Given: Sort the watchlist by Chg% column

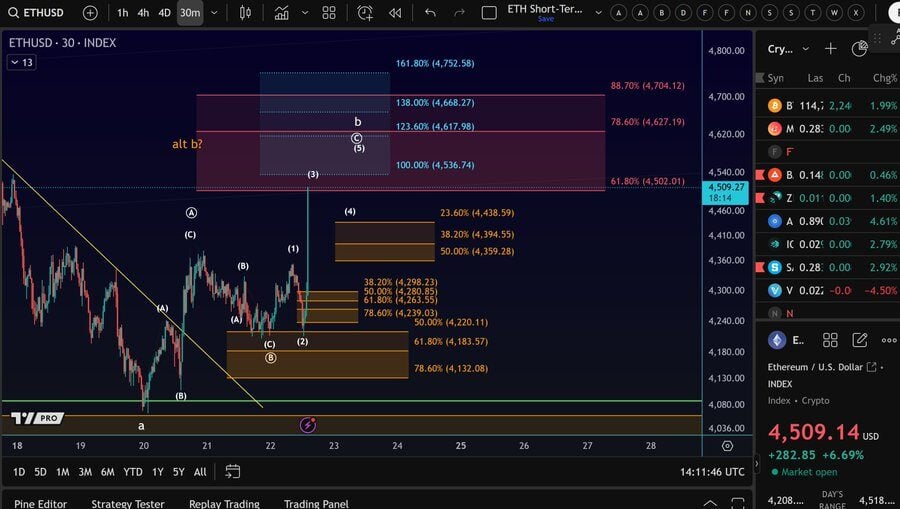Looking at the screenshot, I should 885,78.
